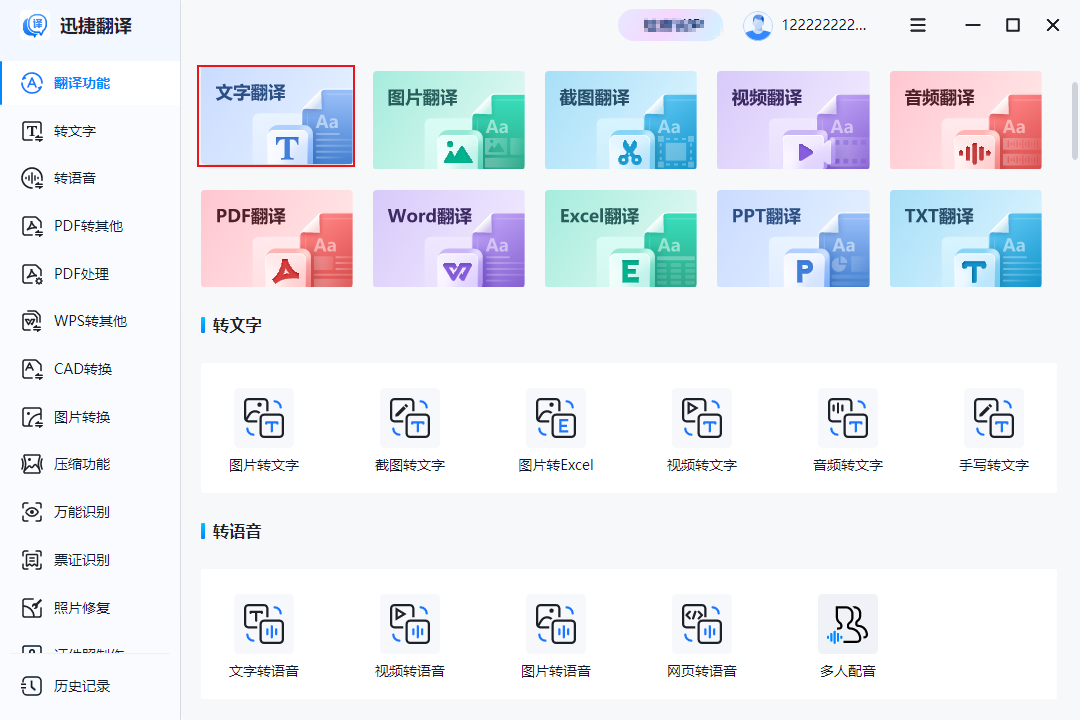The image size is (1080, 720).
Task: Open the 图片转Excel tool
Action: point(555,428)
